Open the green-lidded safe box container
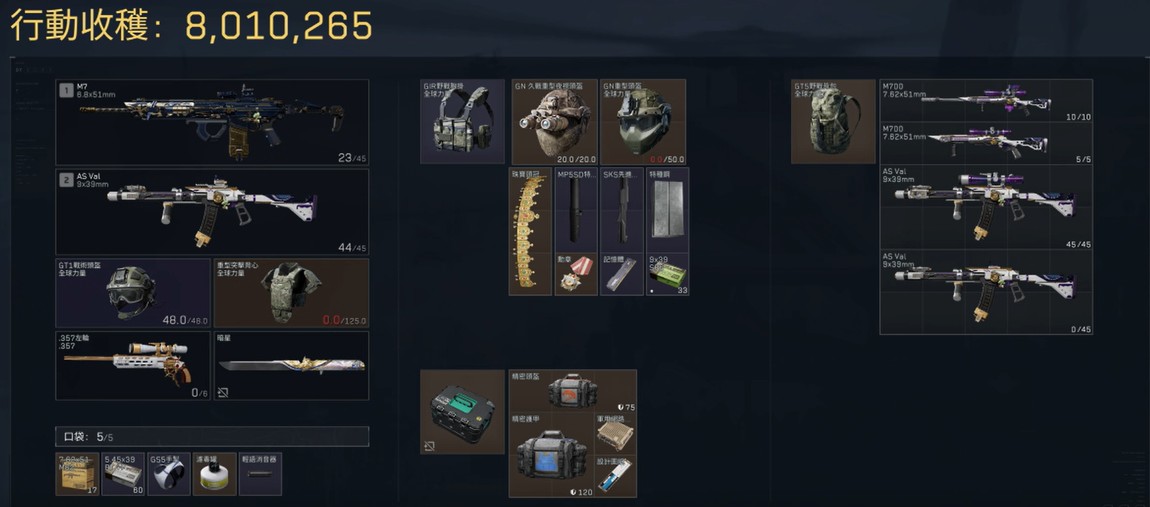The image size is (1150, 507). coord(462,412)
